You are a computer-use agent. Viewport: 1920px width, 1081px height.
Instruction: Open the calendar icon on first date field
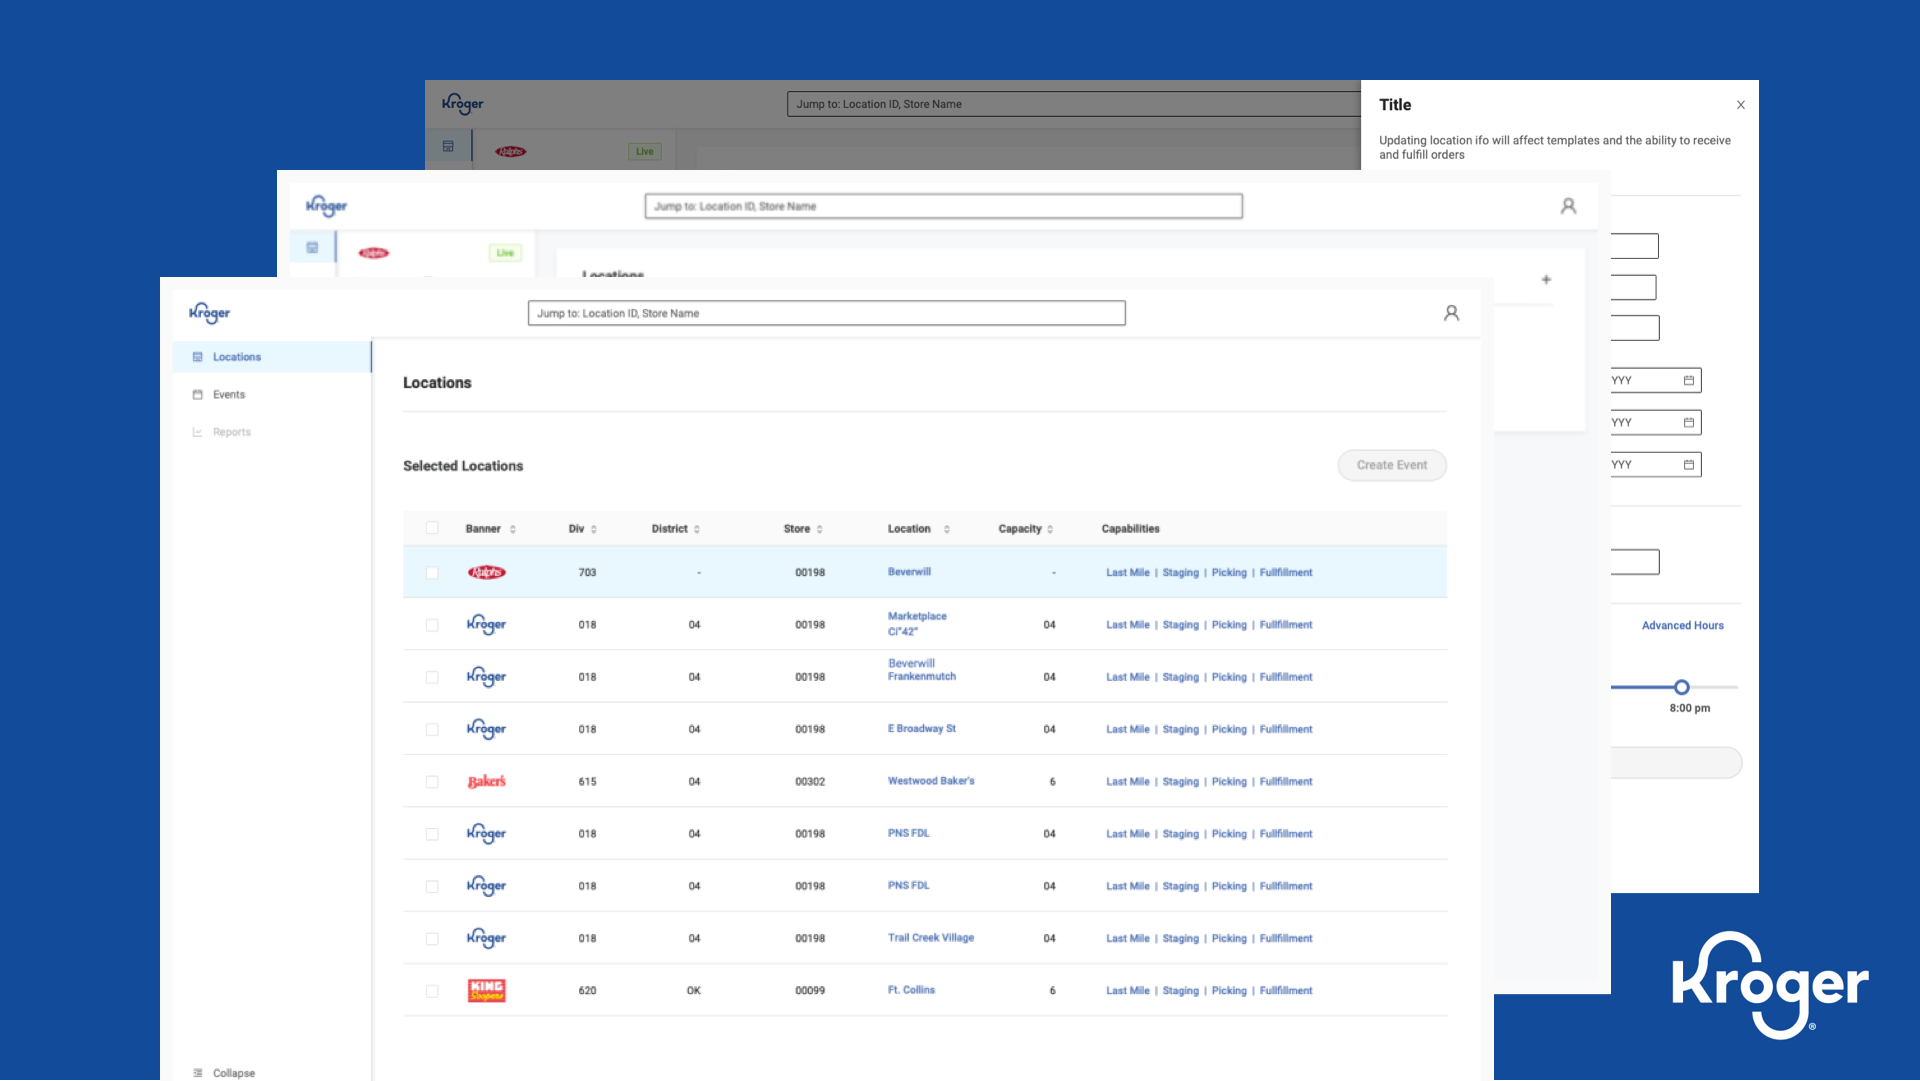[1689, 381]
